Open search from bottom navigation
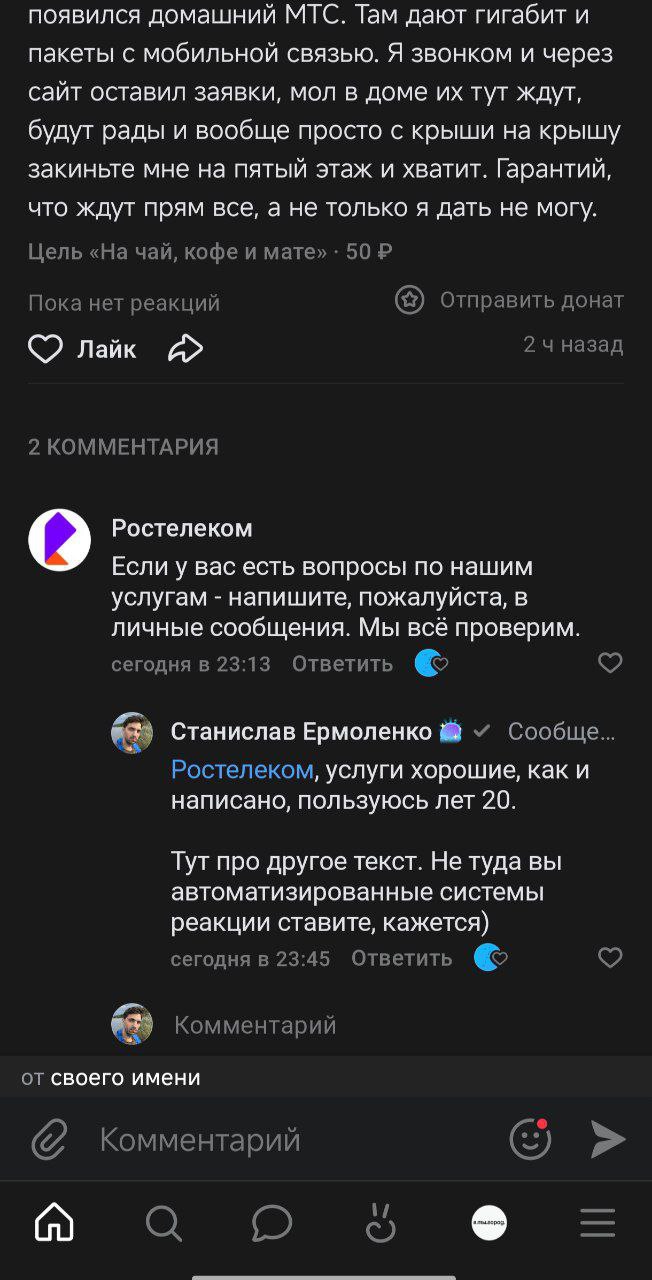Image resolution: width=652 pixels, height=1280 pixels. tap(163, 1222)
